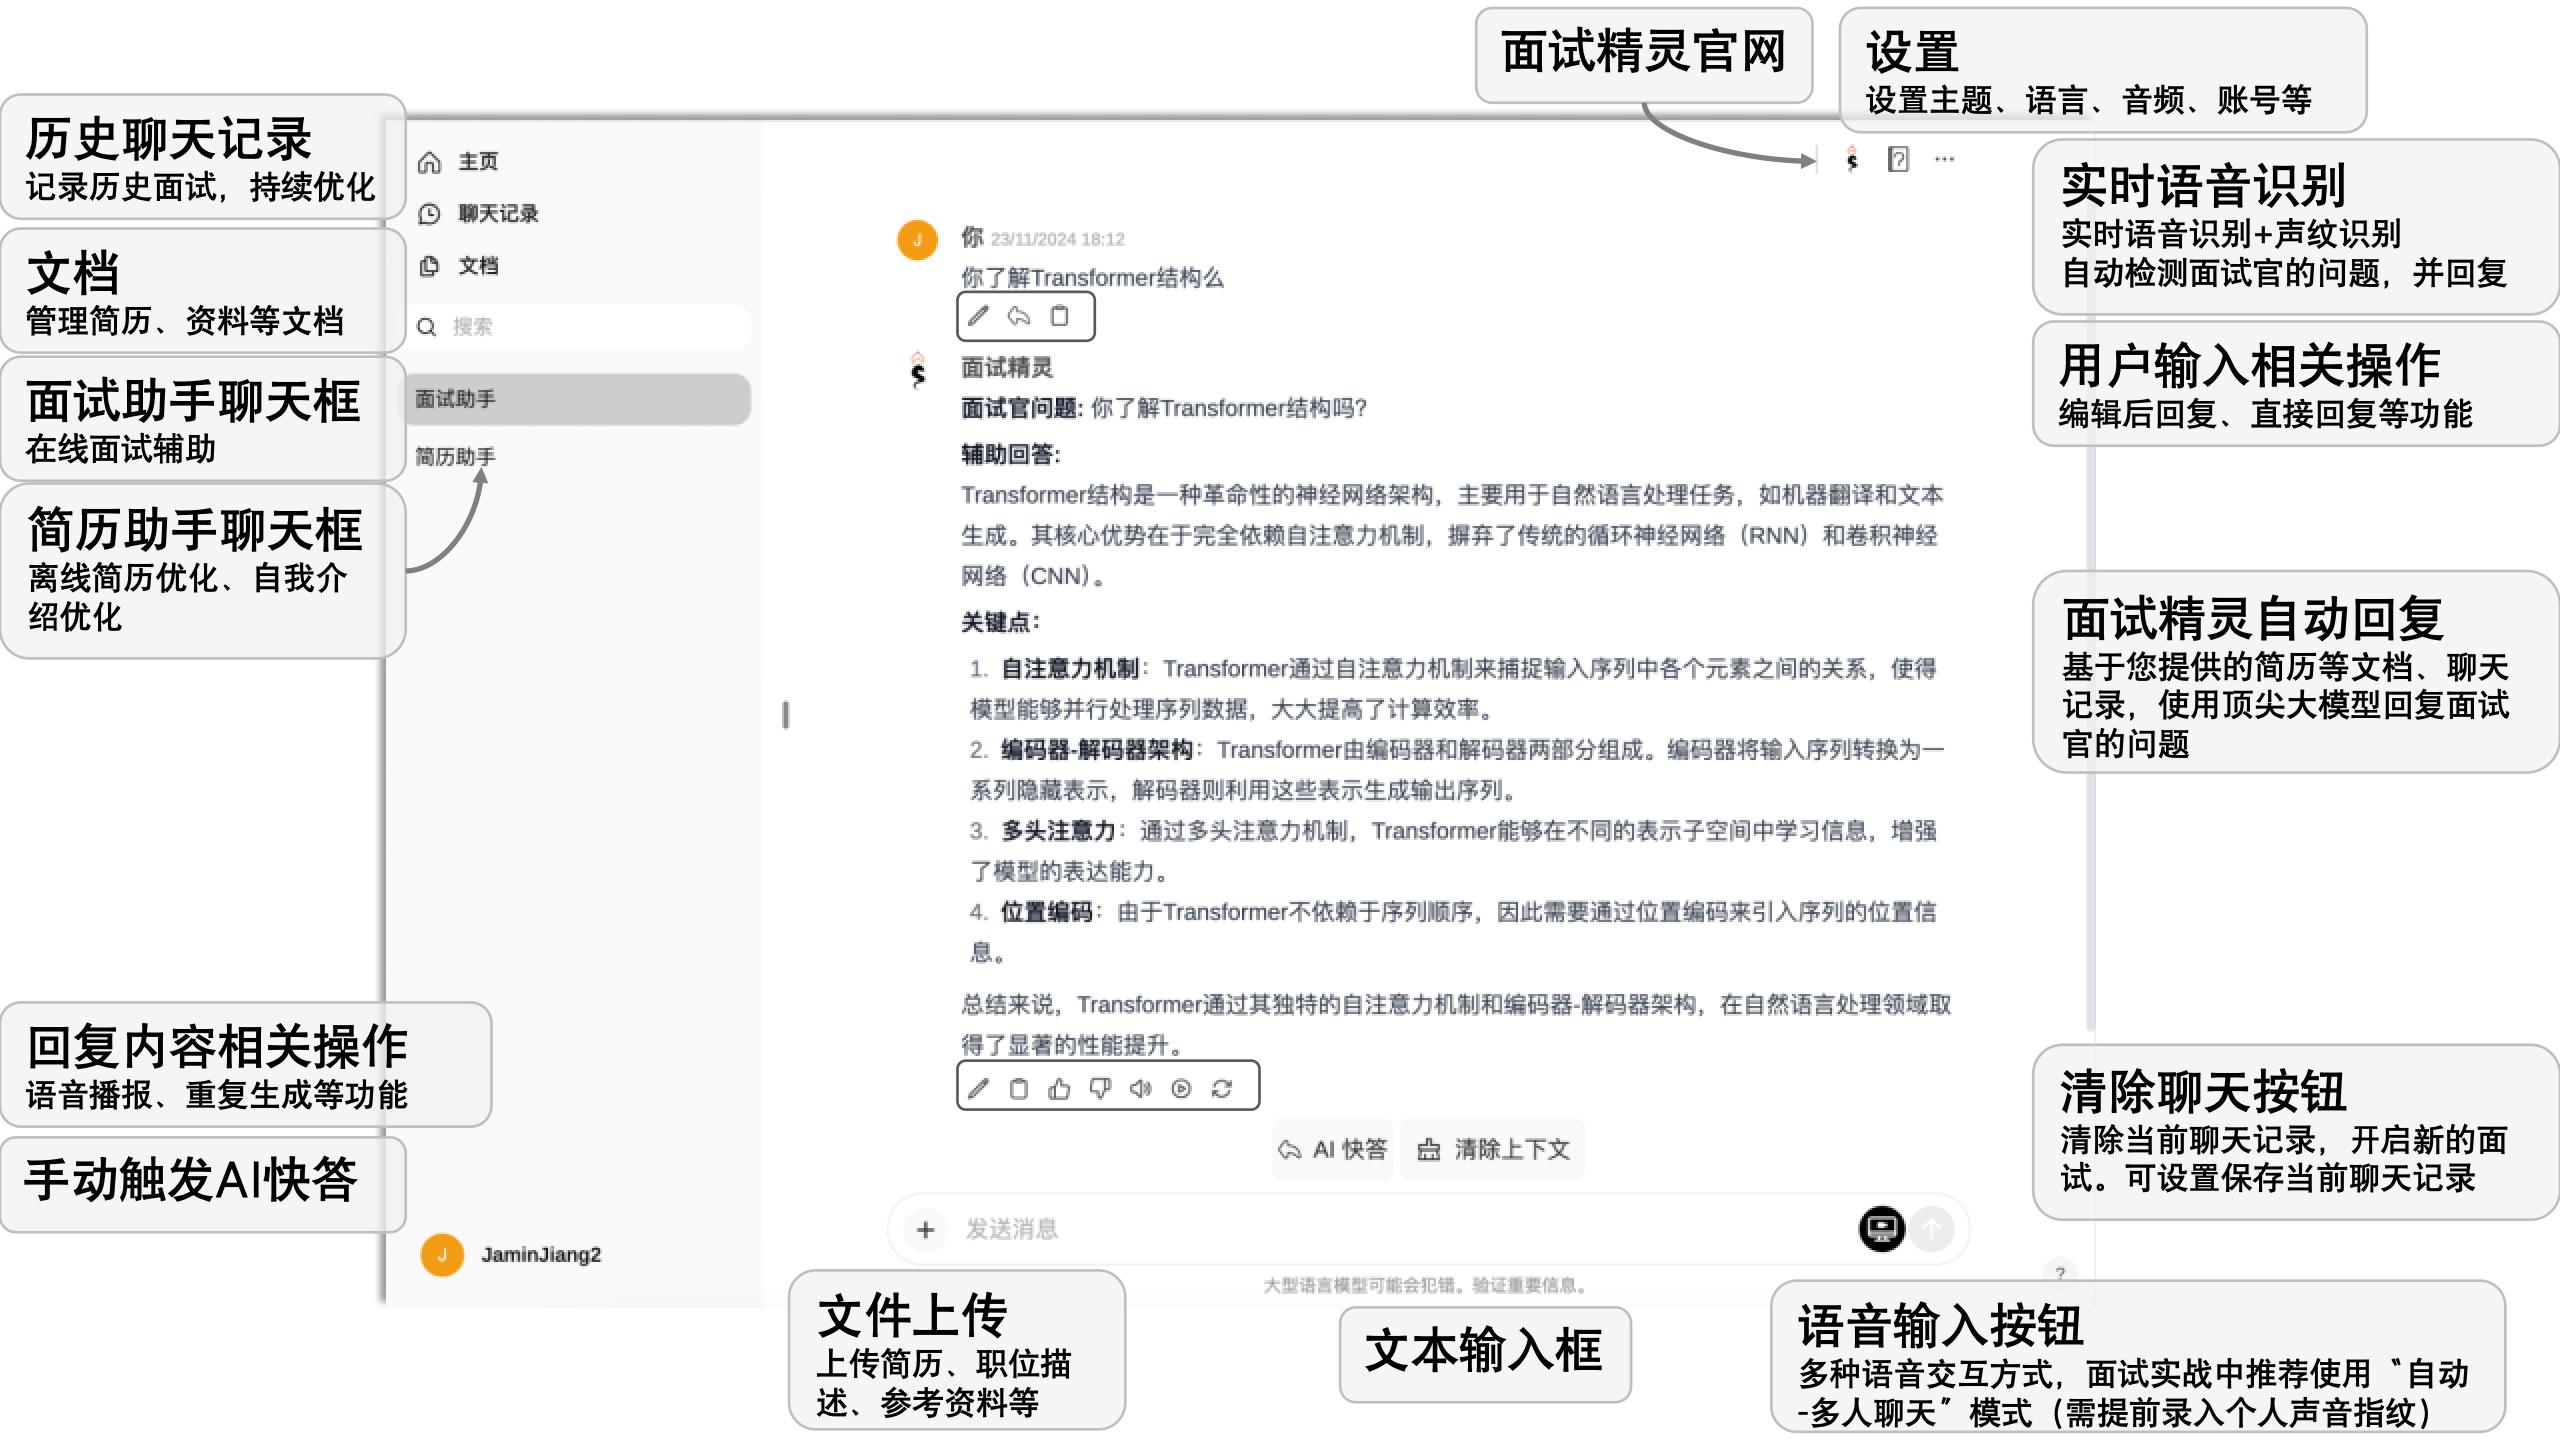Screen dimensions: 2560x1440
Task: Switch to the 面试助手 conversation
Action: tap(456, 399)
